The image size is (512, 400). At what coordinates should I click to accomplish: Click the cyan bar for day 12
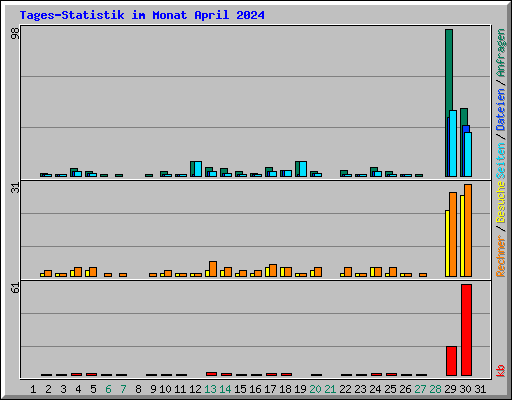tap(198, 169)
